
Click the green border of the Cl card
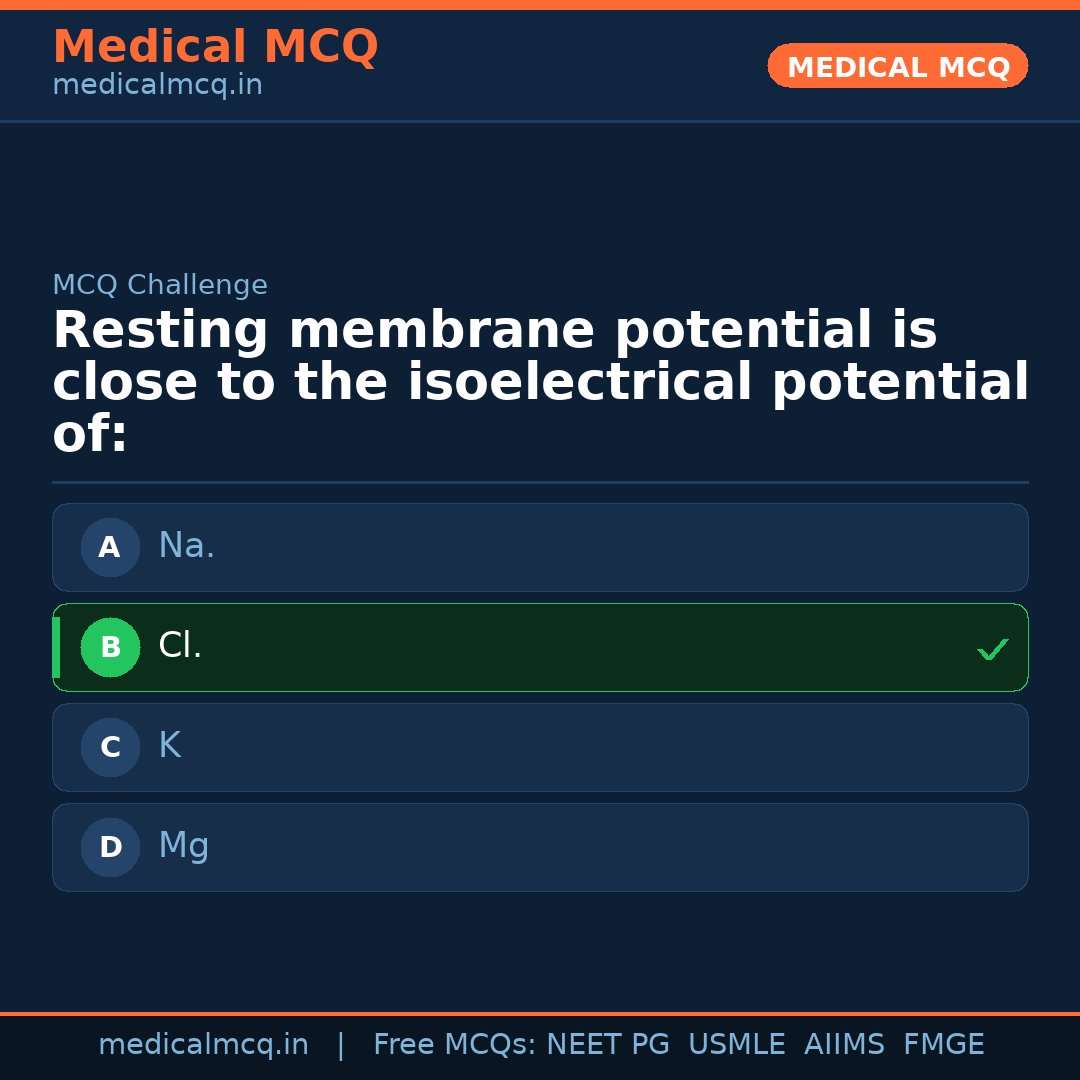point(540,604)
